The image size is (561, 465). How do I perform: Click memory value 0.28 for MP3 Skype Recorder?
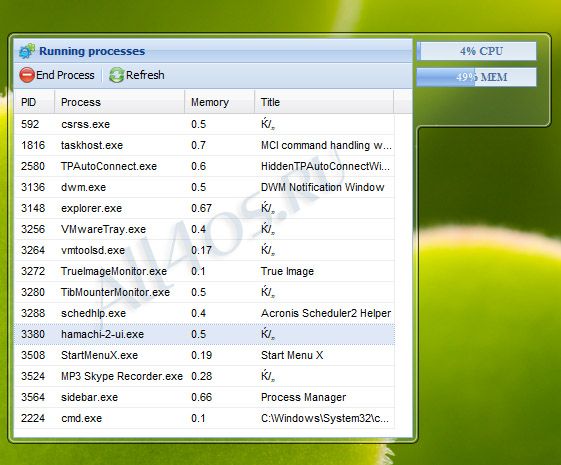[201, 376]
